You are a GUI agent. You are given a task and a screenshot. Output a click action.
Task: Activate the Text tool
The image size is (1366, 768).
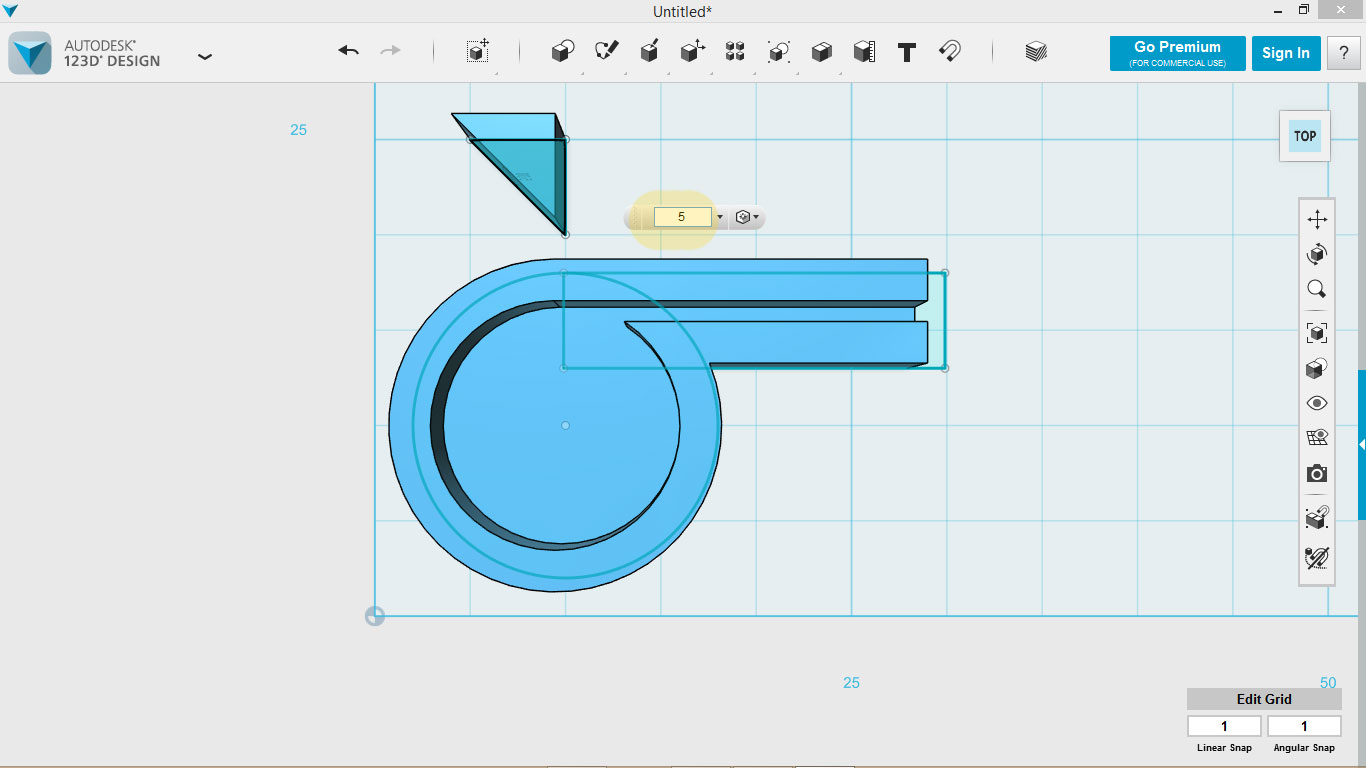tap(906, 53)
